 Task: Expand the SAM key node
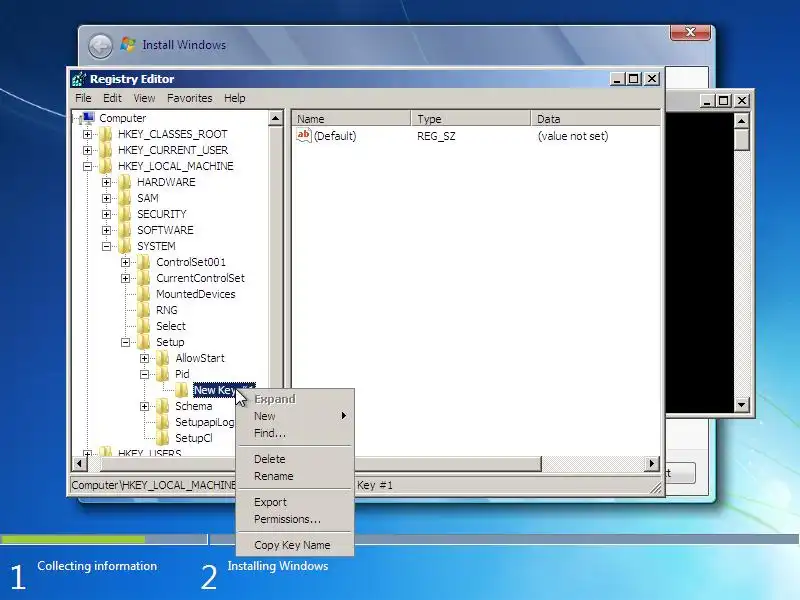point(107,198)
